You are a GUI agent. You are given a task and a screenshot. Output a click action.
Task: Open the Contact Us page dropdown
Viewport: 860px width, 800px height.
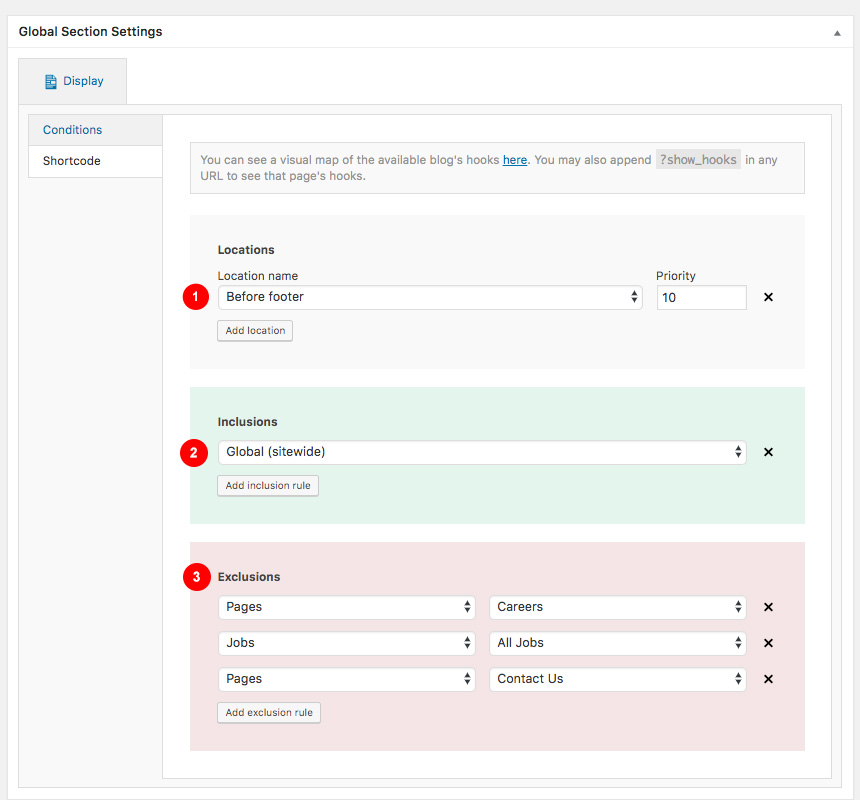[x=618, y=679]
